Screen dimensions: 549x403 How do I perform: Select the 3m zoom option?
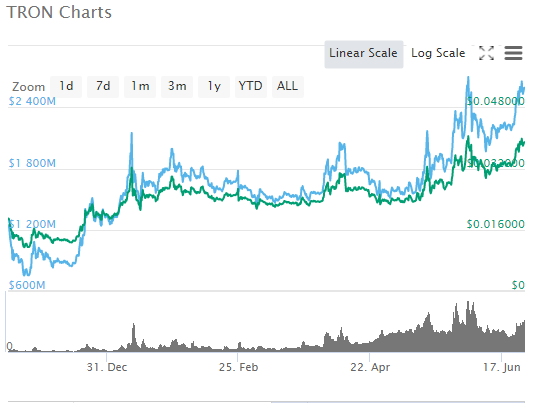177,86
